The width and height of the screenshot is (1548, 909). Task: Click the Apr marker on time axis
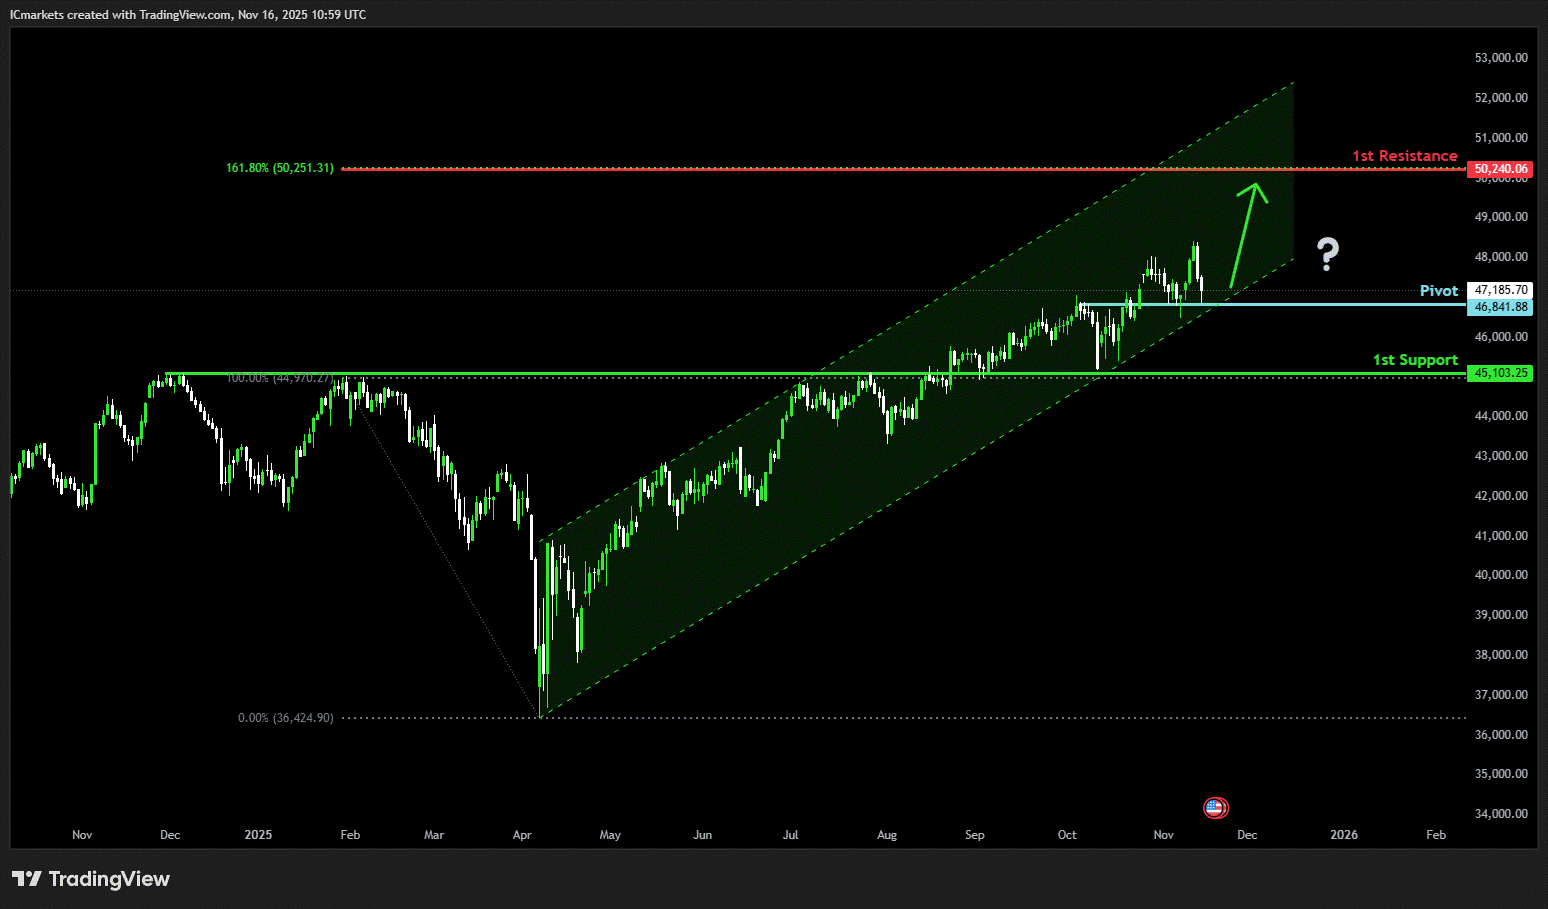522,835
